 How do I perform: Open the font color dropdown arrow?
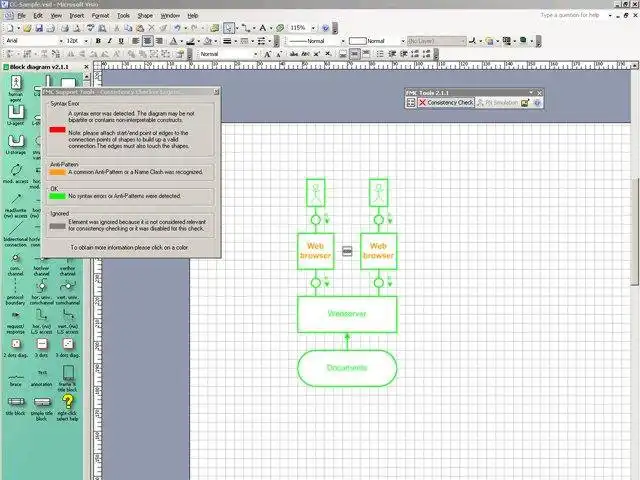[181, 41]
